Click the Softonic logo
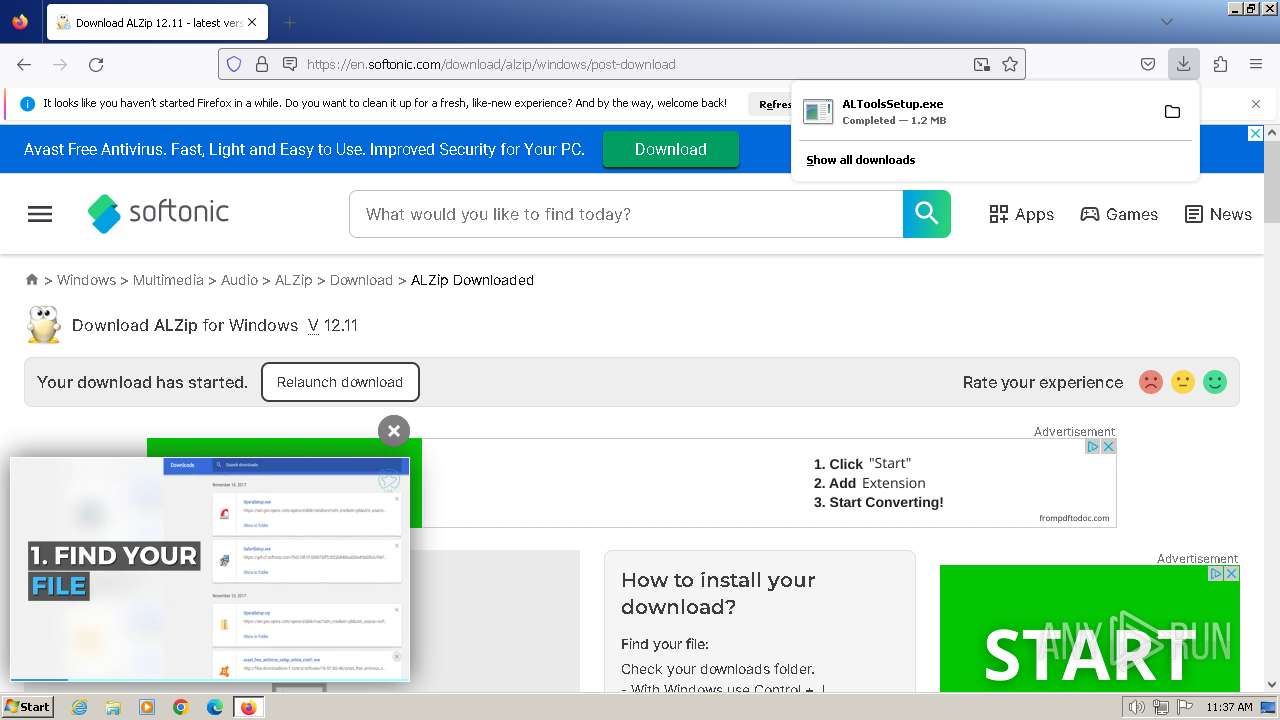Image resolution: width=1280 pixels, height=720 pixels. (159, 213)
